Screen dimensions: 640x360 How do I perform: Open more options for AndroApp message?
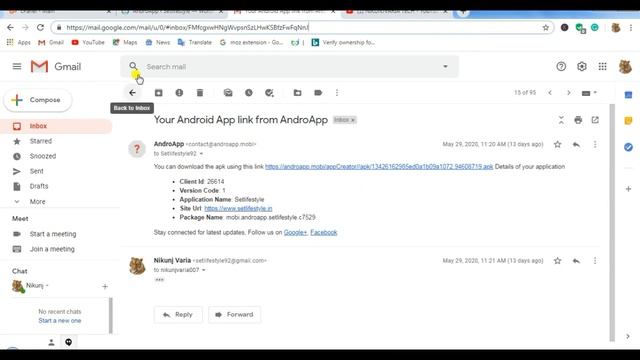595,144
